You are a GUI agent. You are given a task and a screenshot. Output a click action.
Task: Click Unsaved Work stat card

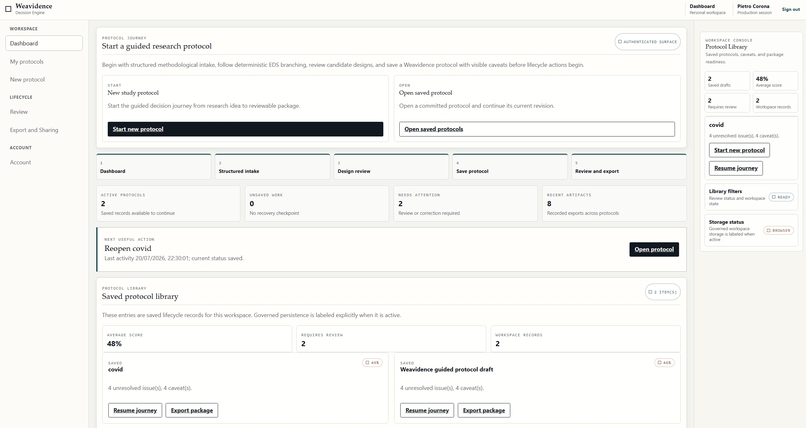pyautogui.click(x=317, y=203)
